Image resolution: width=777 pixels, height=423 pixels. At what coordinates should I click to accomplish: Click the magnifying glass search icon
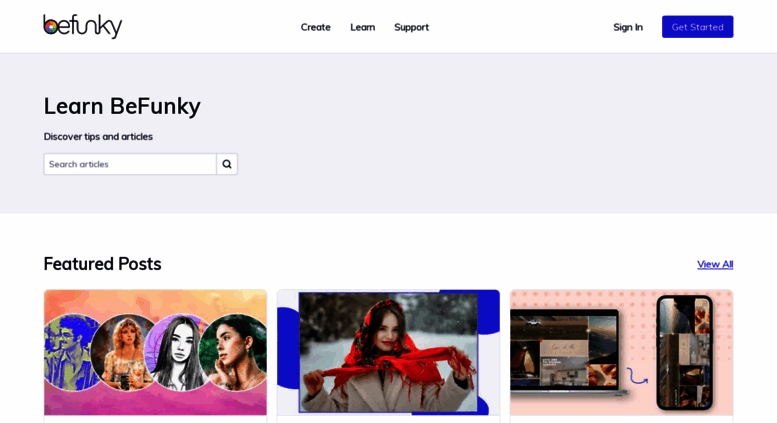click(x=227, y=164)
